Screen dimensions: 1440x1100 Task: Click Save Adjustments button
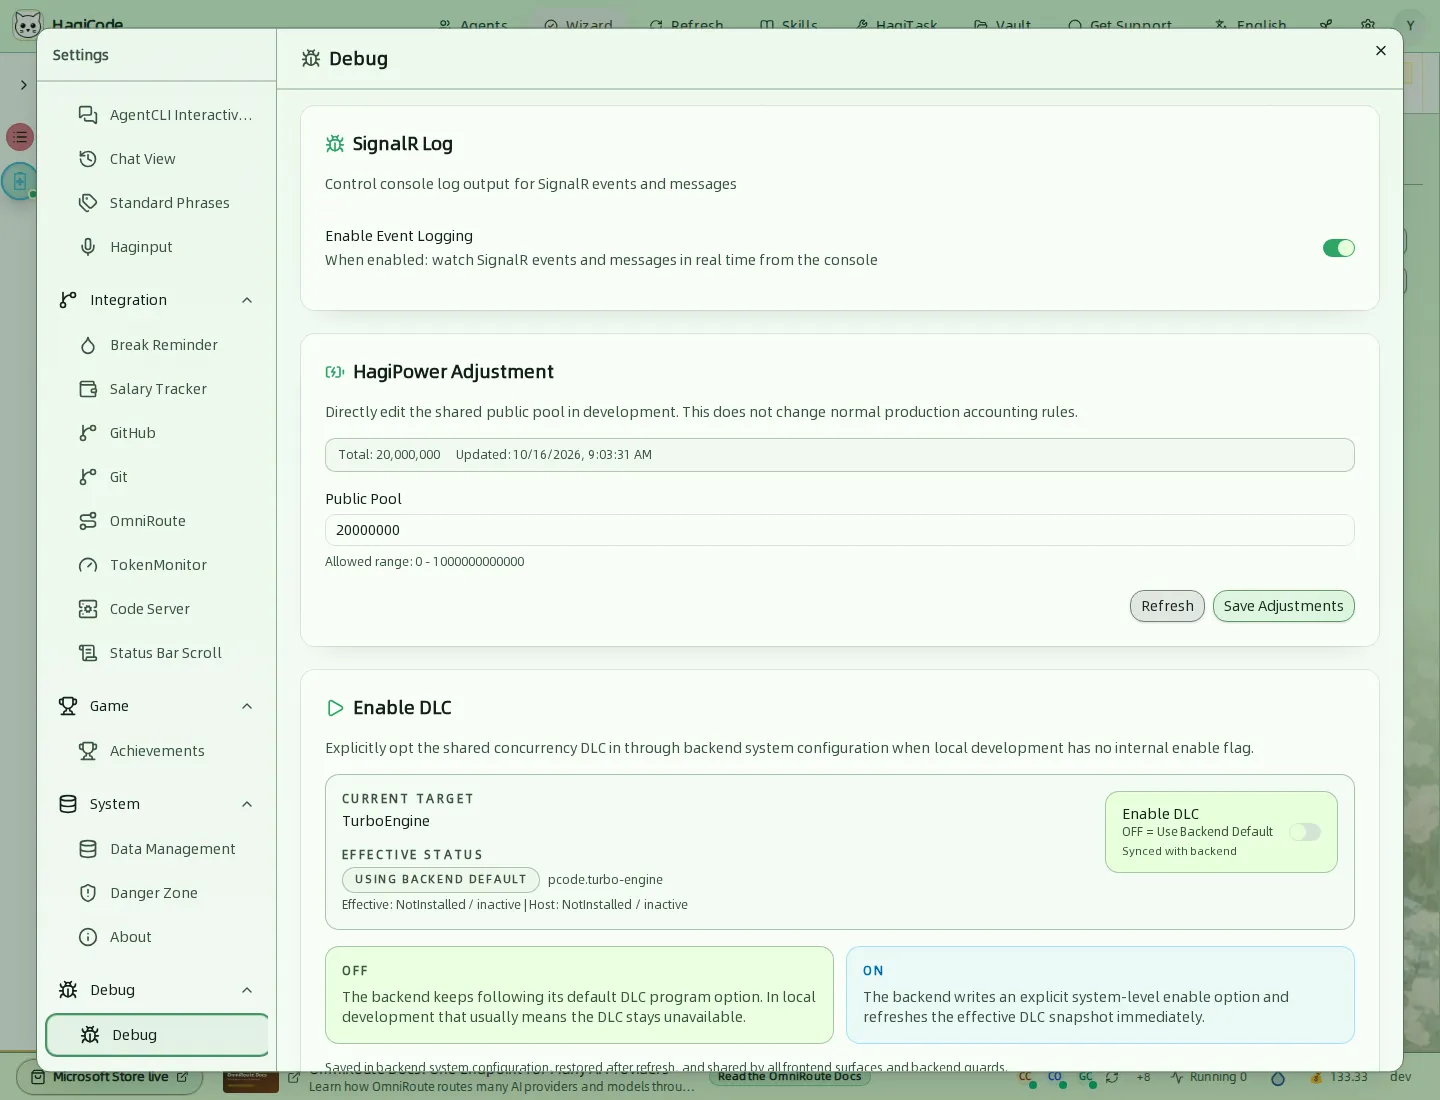[x=1283, y=606]
